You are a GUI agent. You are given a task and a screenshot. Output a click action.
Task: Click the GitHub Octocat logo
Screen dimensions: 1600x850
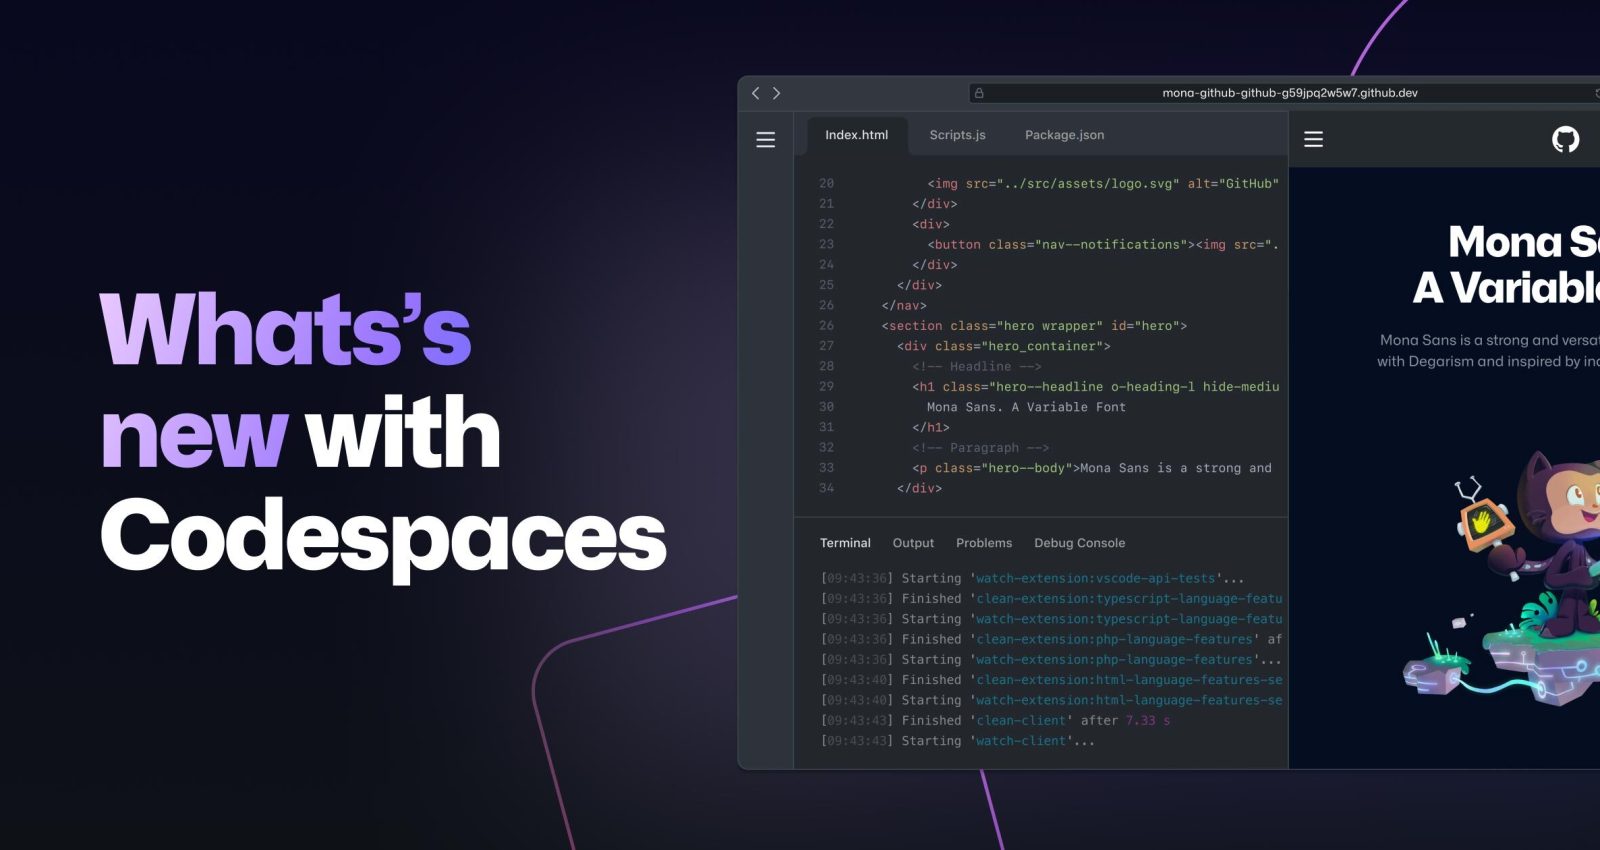pos(1566,139)
